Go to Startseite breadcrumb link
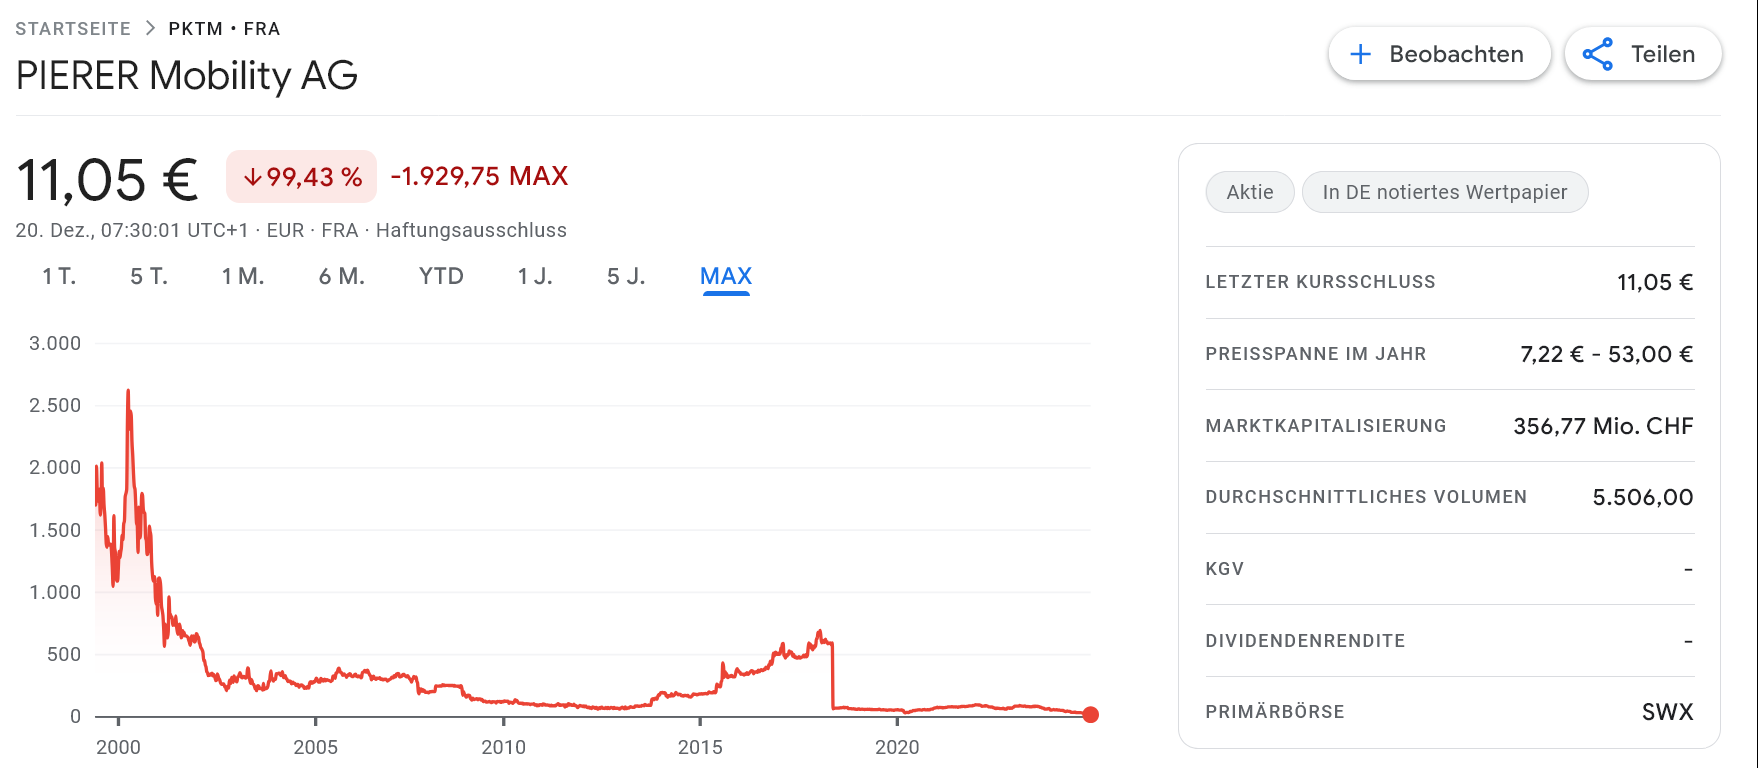The width and height of the screenshot is (1758, 768). click(x=73, y=28)
